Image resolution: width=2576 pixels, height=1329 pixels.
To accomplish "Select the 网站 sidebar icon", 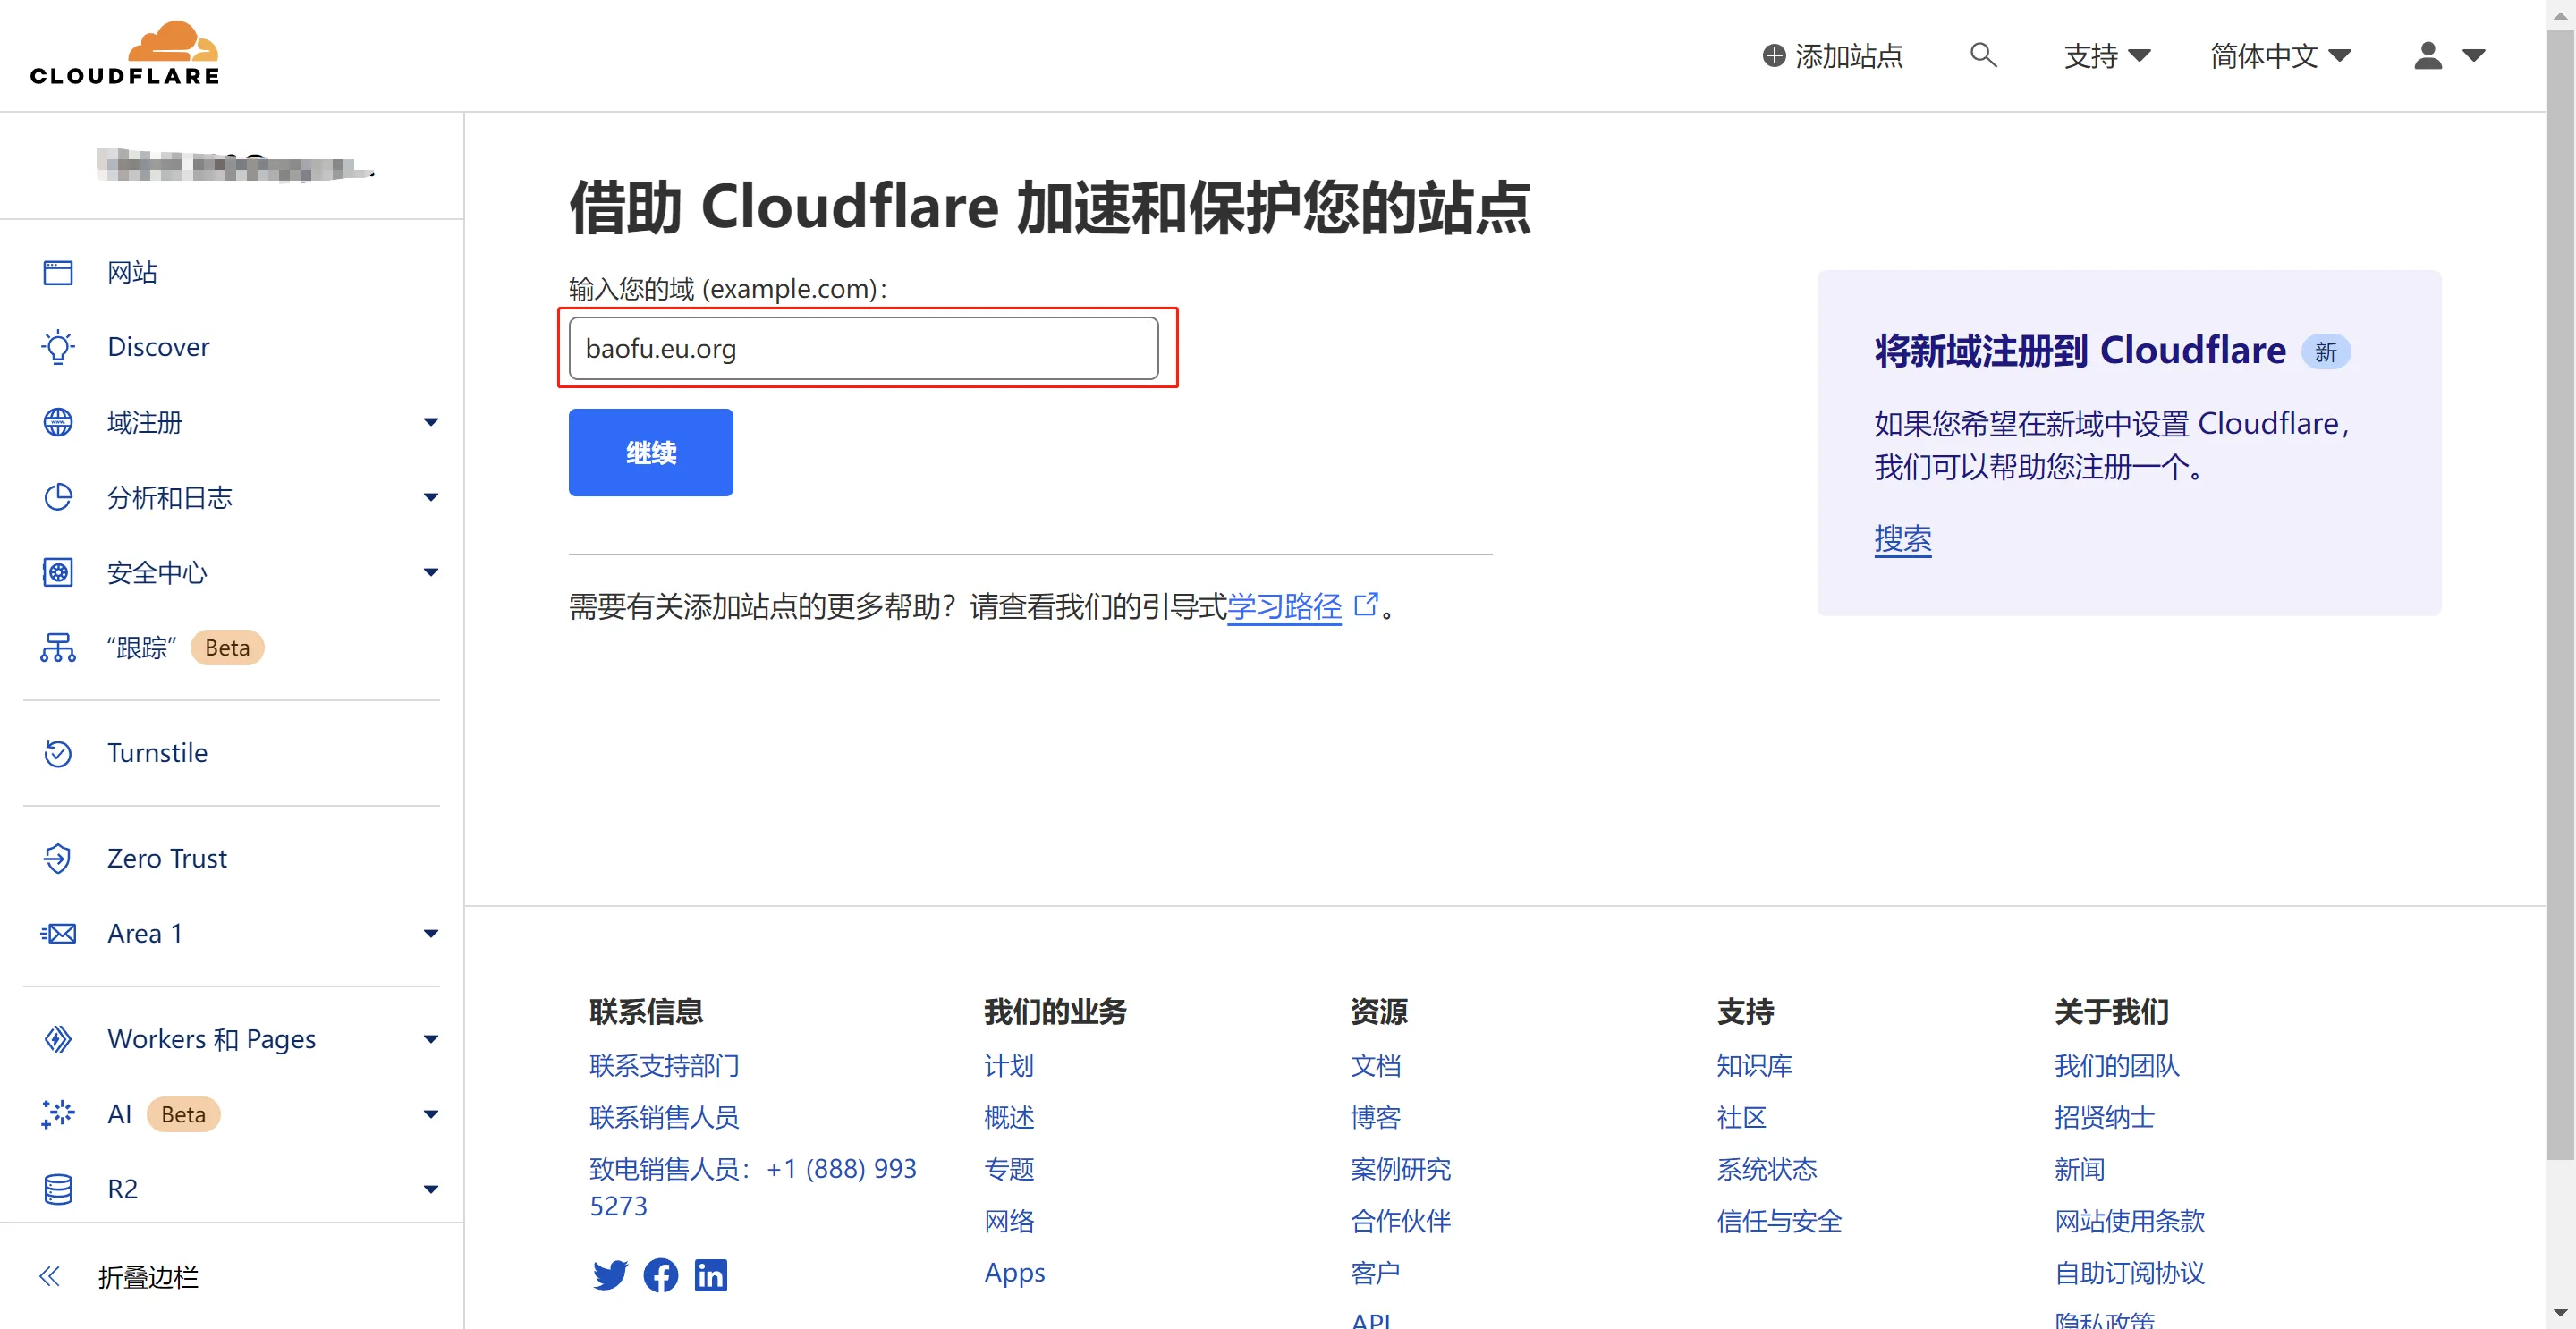I will click(58, 271).
